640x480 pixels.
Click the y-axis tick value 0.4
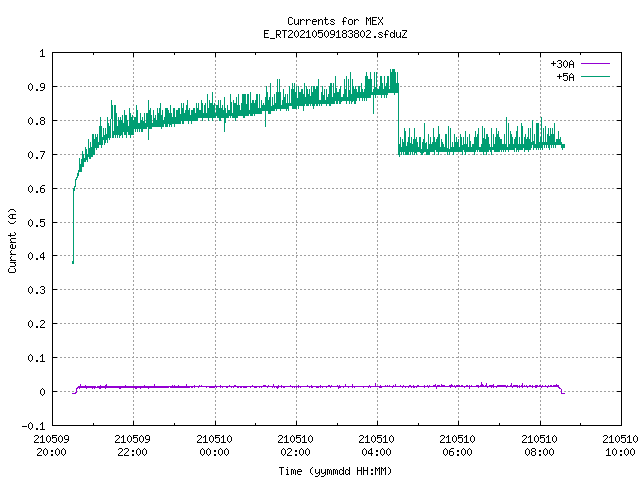click(36, 256)
